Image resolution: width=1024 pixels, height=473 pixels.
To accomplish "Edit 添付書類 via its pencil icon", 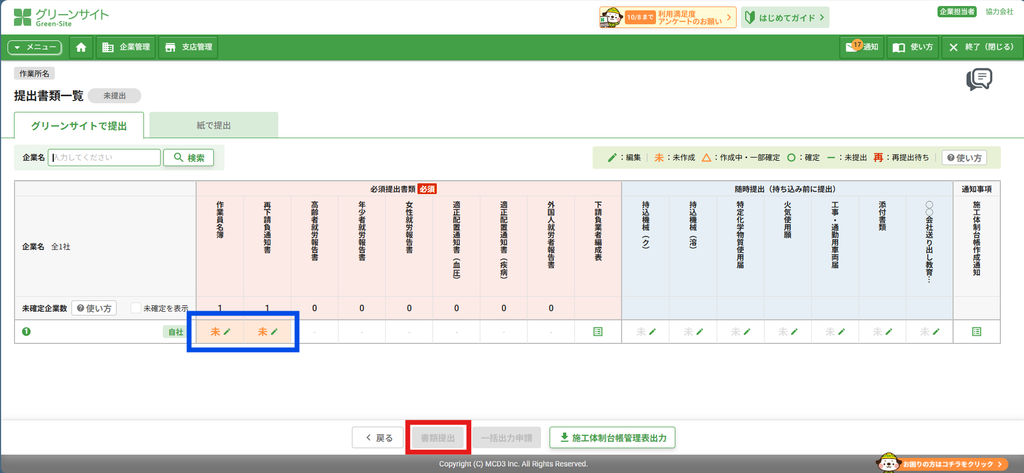I will (x=889, y=332).
